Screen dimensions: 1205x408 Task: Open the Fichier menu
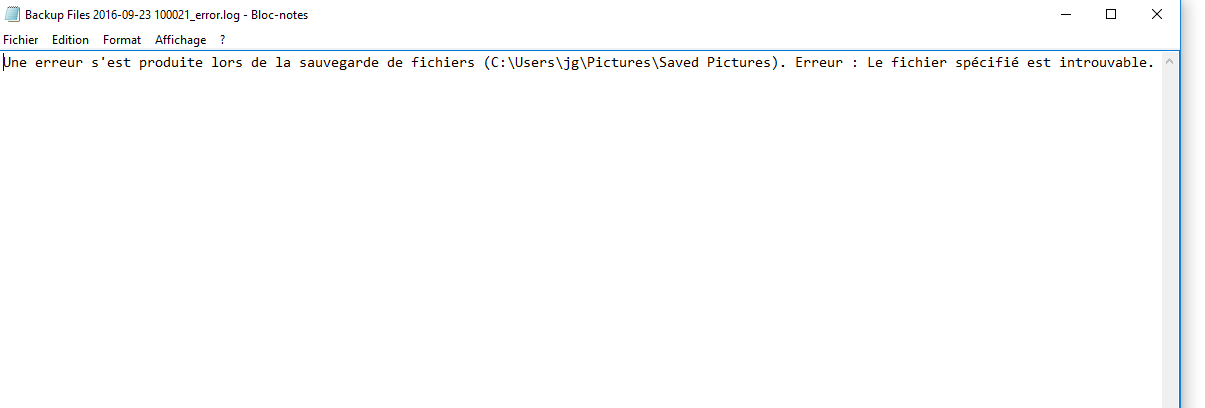[x=21, y=40]
